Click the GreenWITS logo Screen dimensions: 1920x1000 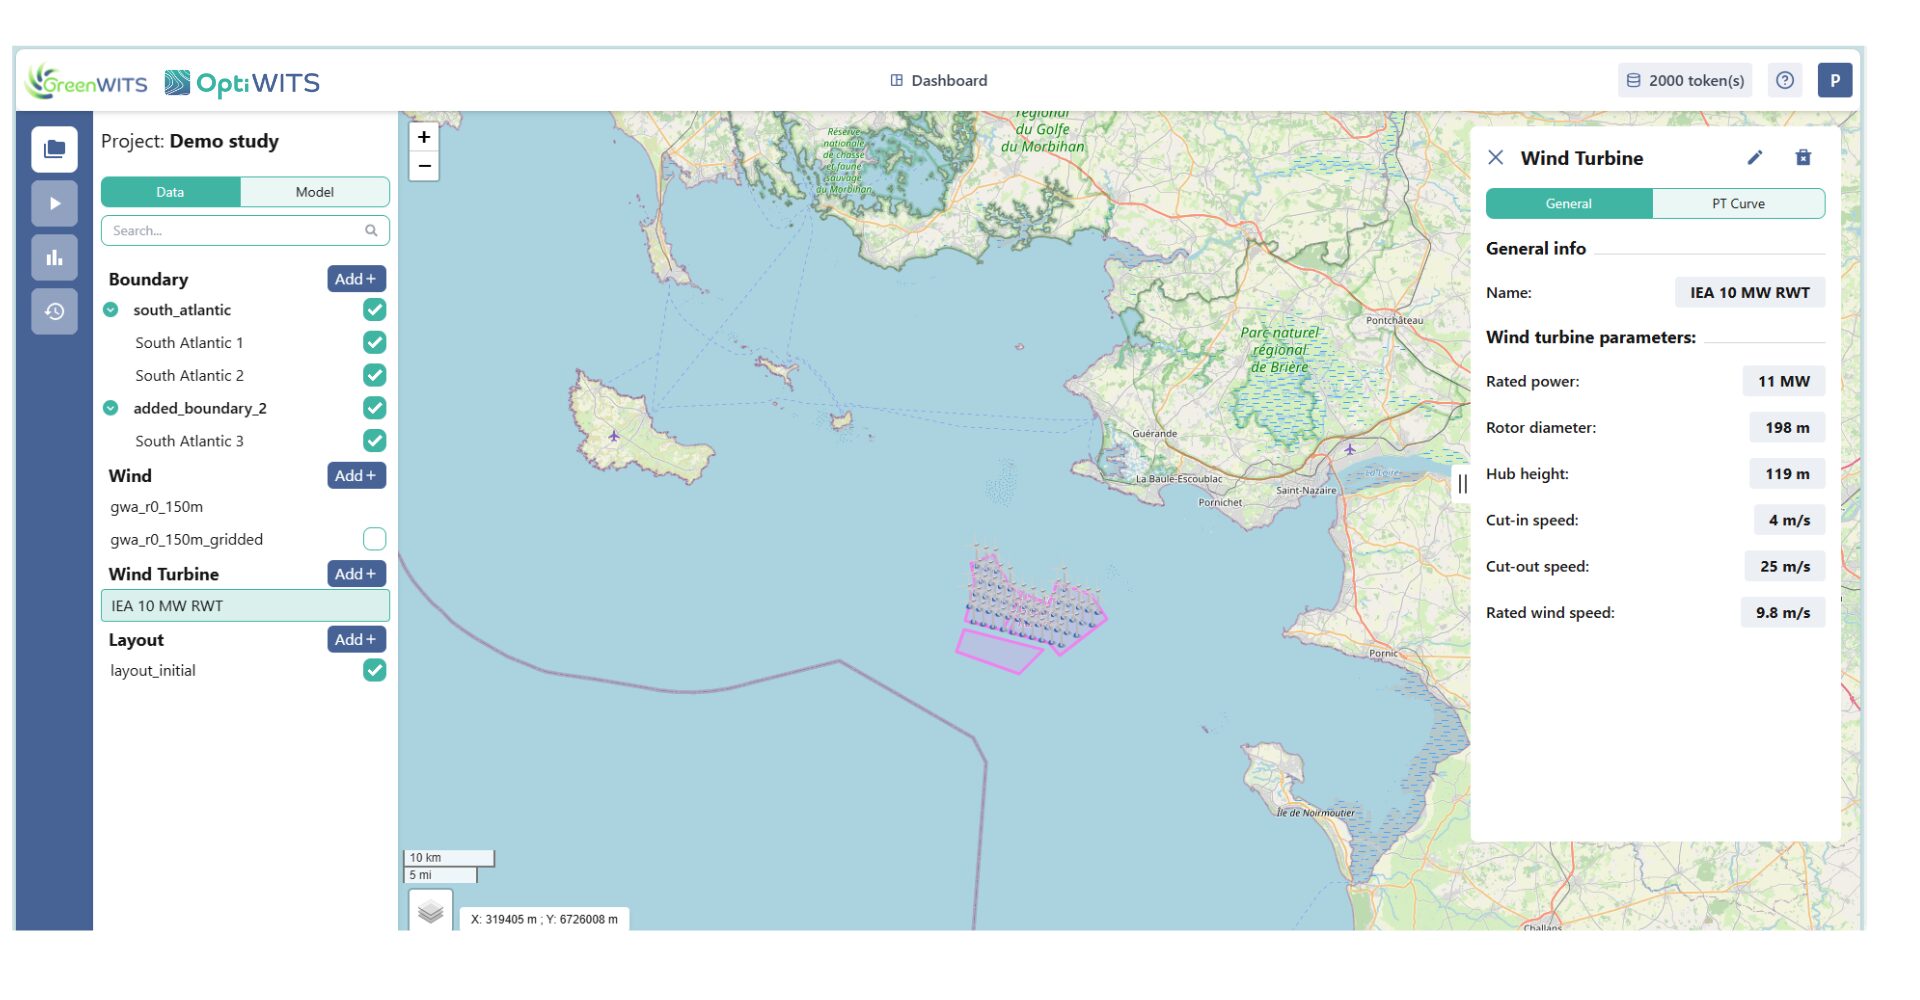[87, 82]
